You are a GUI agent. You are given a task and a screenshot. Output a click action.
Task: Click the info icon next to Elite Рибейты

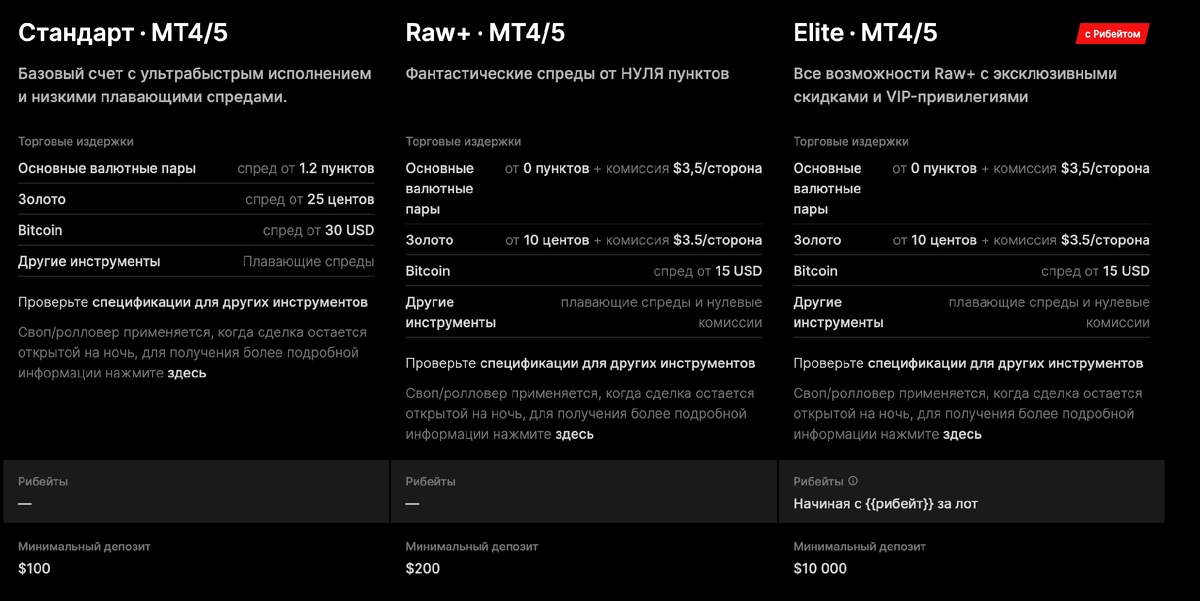coord(853,481)
